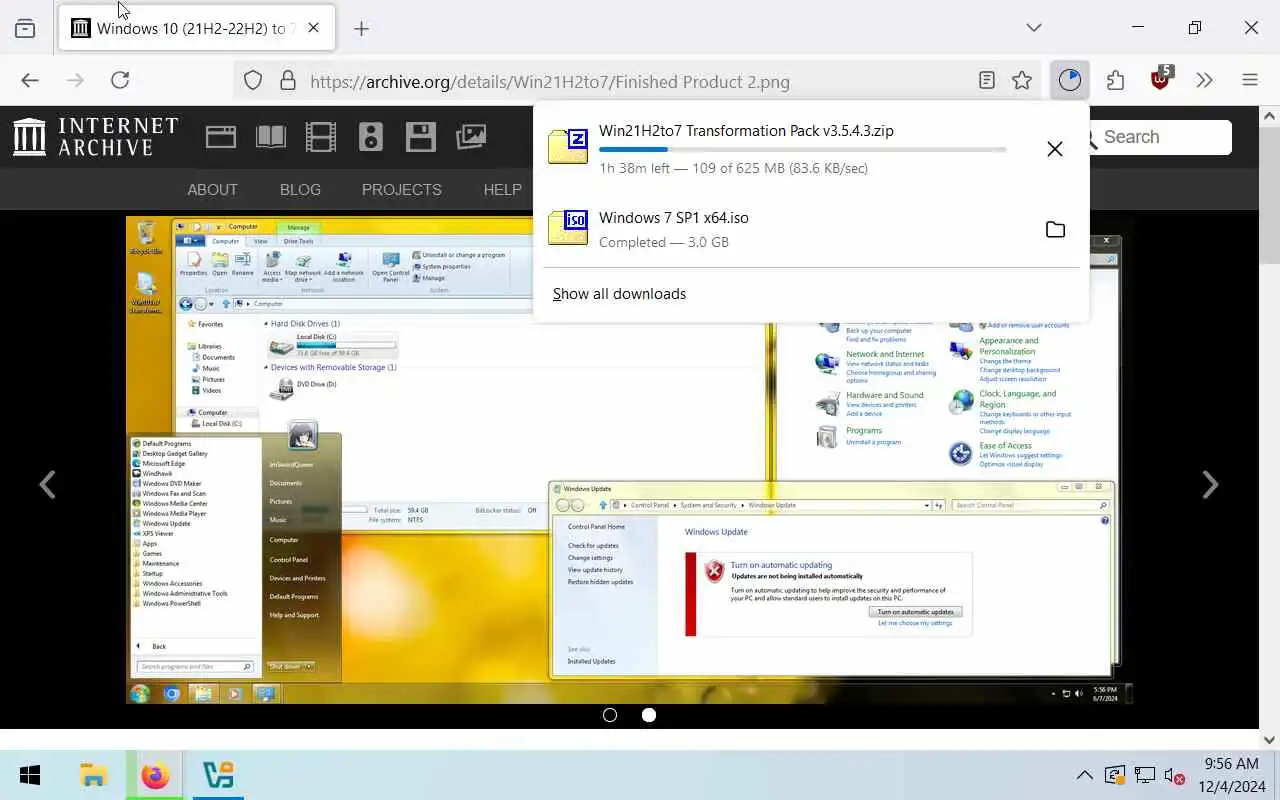Open the BLOG menu item
1280x800 pixels.
(300, 189)
